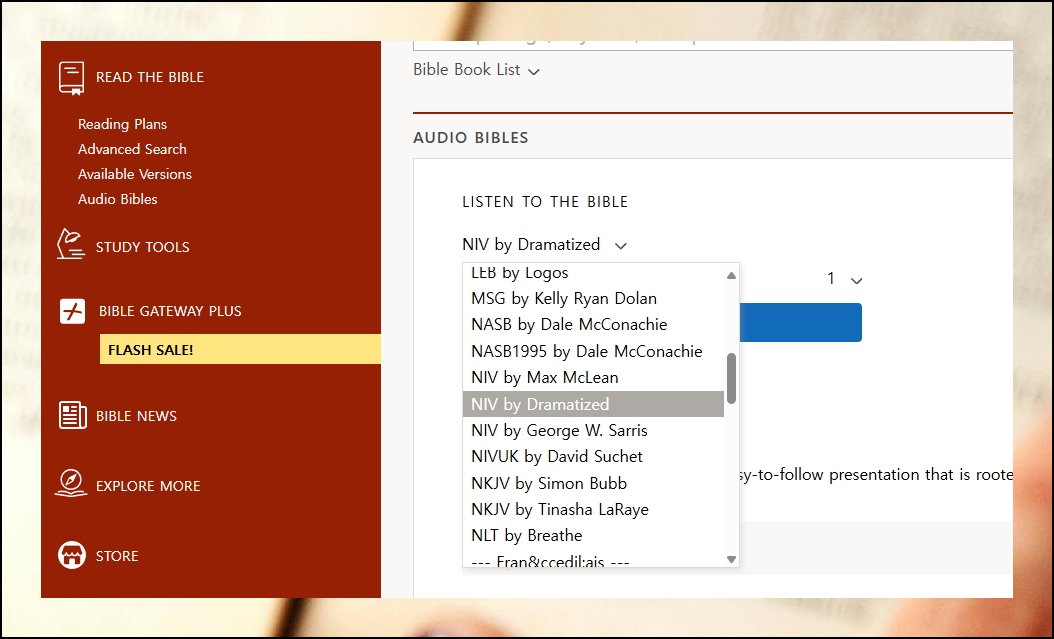
Task: Click the search input field at top
Action: tap(713, 45)
